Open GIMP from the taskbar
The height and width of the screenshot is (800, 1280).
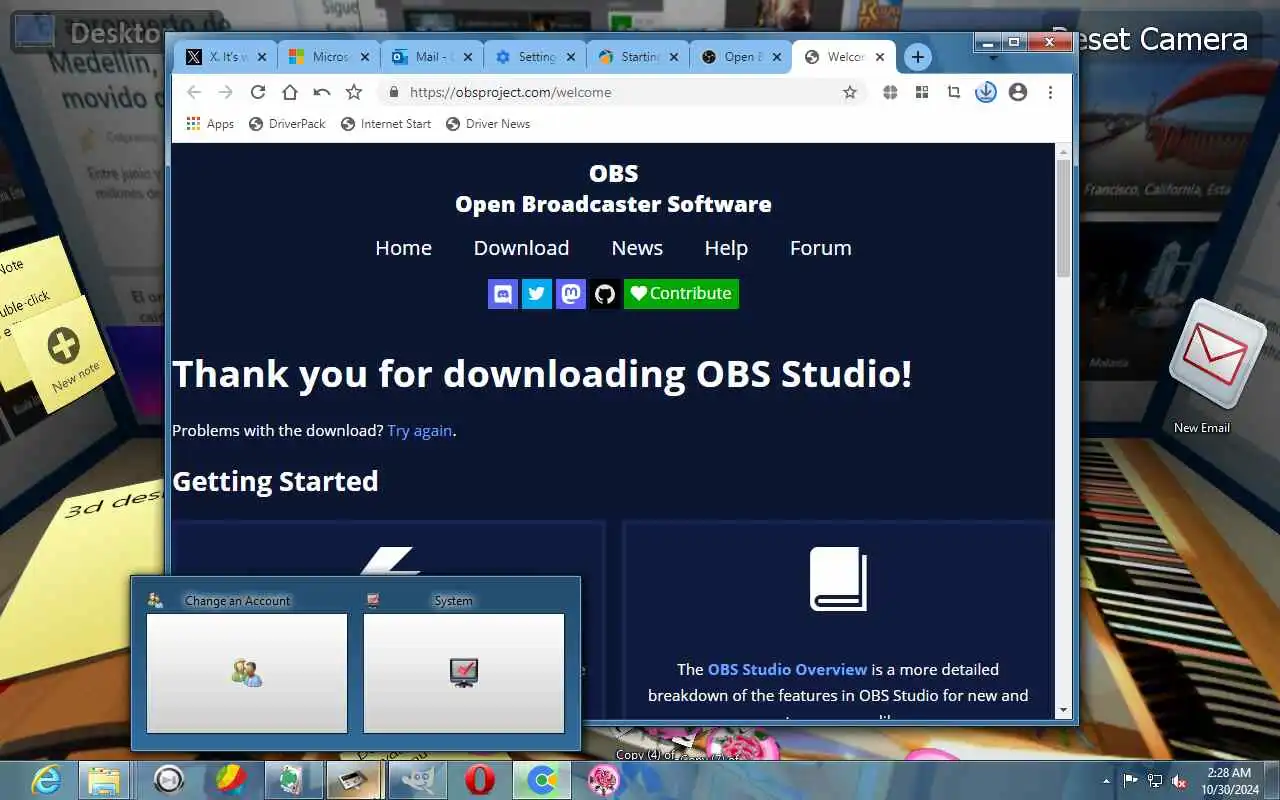point(417,780)
